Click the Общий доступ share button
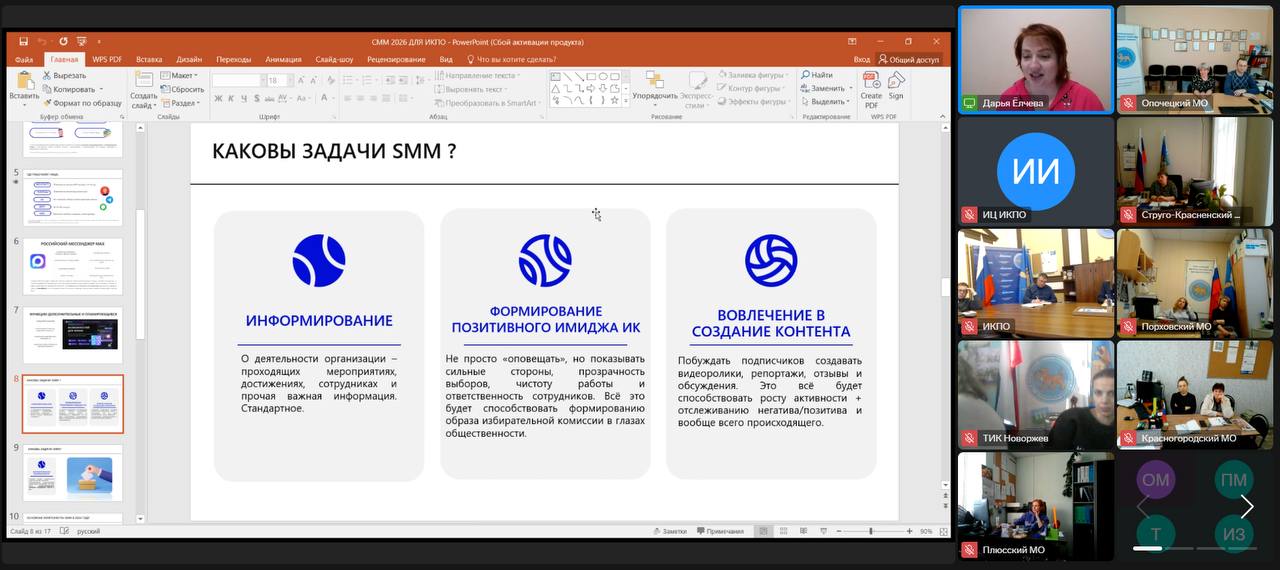This screenshot has height=570, width=1280. point(908,59)
